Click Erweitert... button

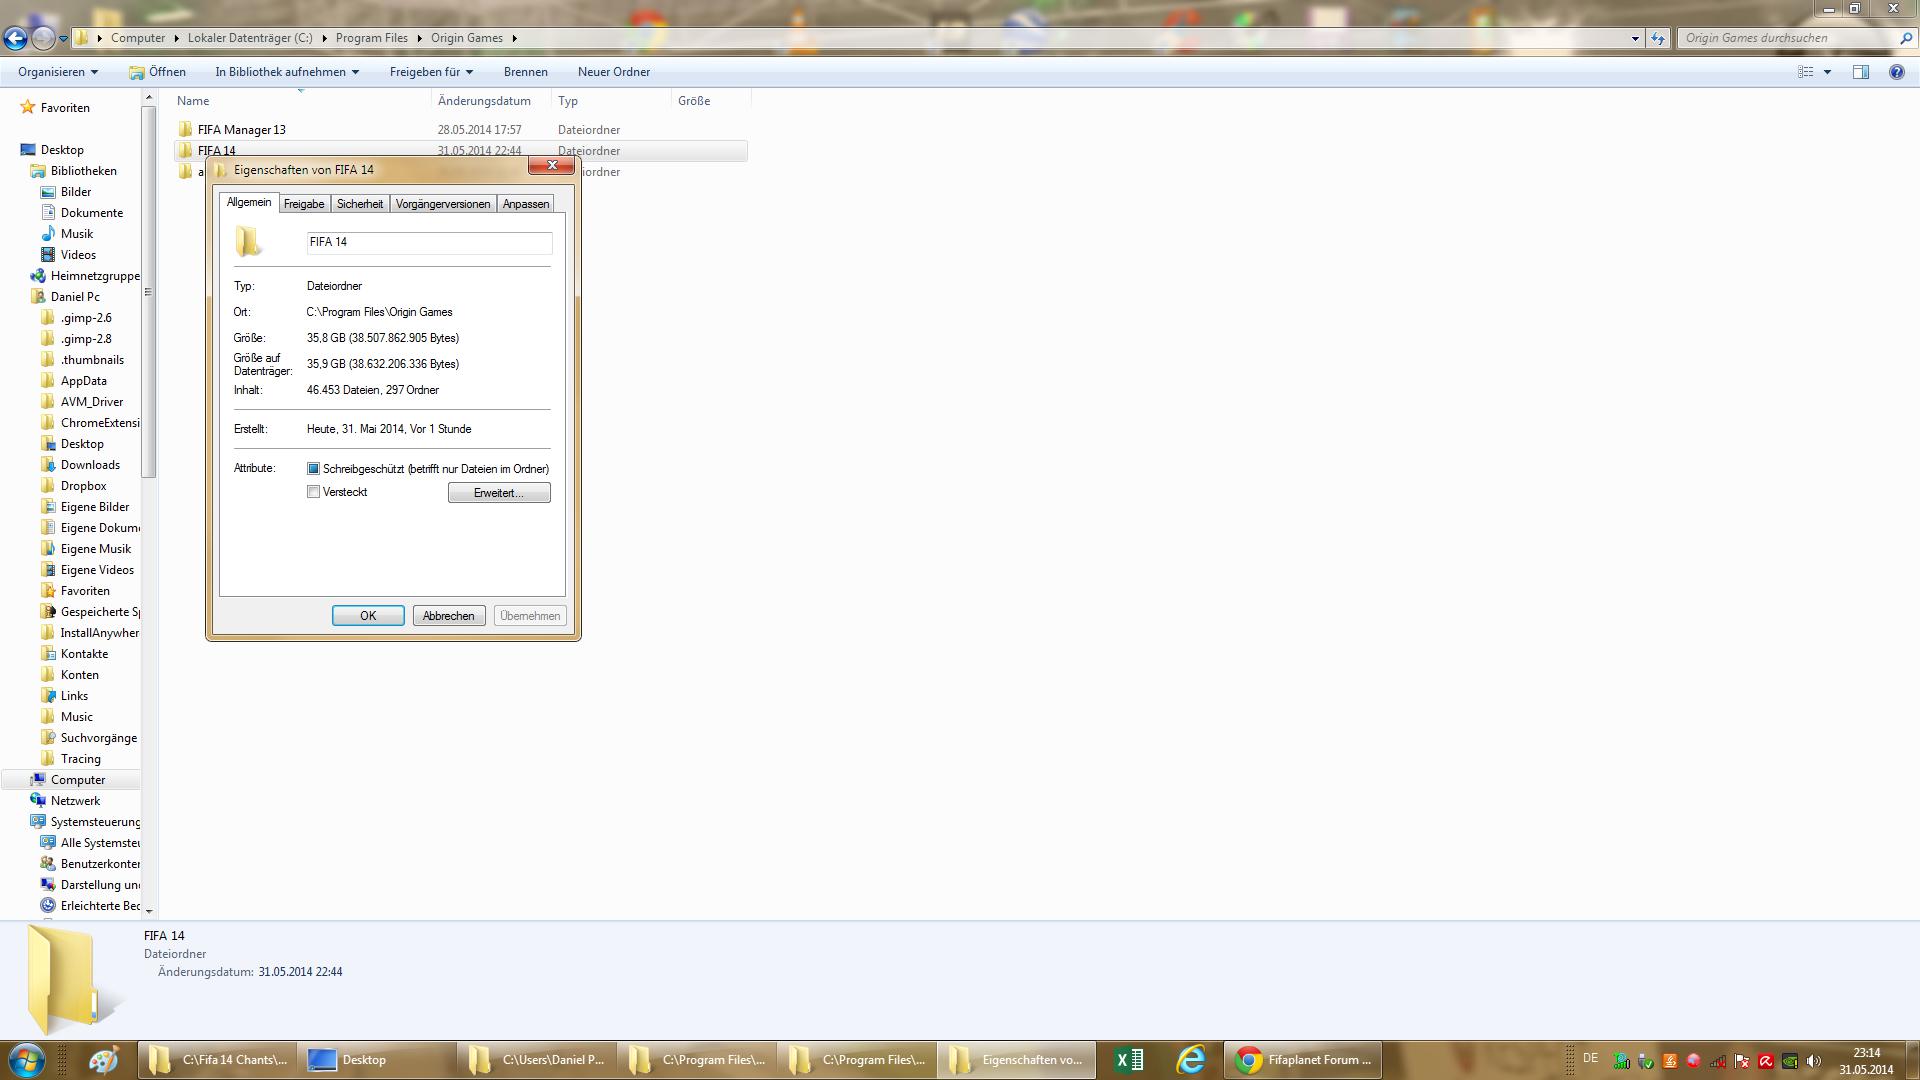(x=499, y=493)
